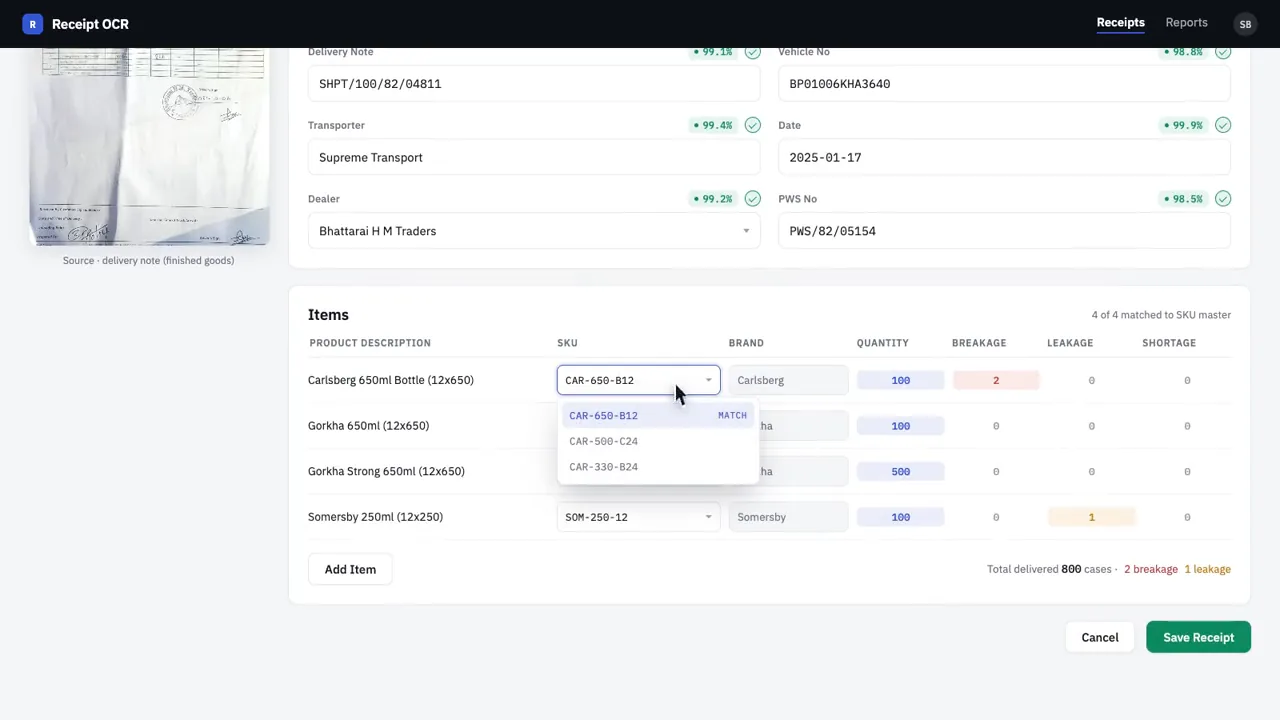Click the Somersby 250ml (12x250) description

click(375, 517)
